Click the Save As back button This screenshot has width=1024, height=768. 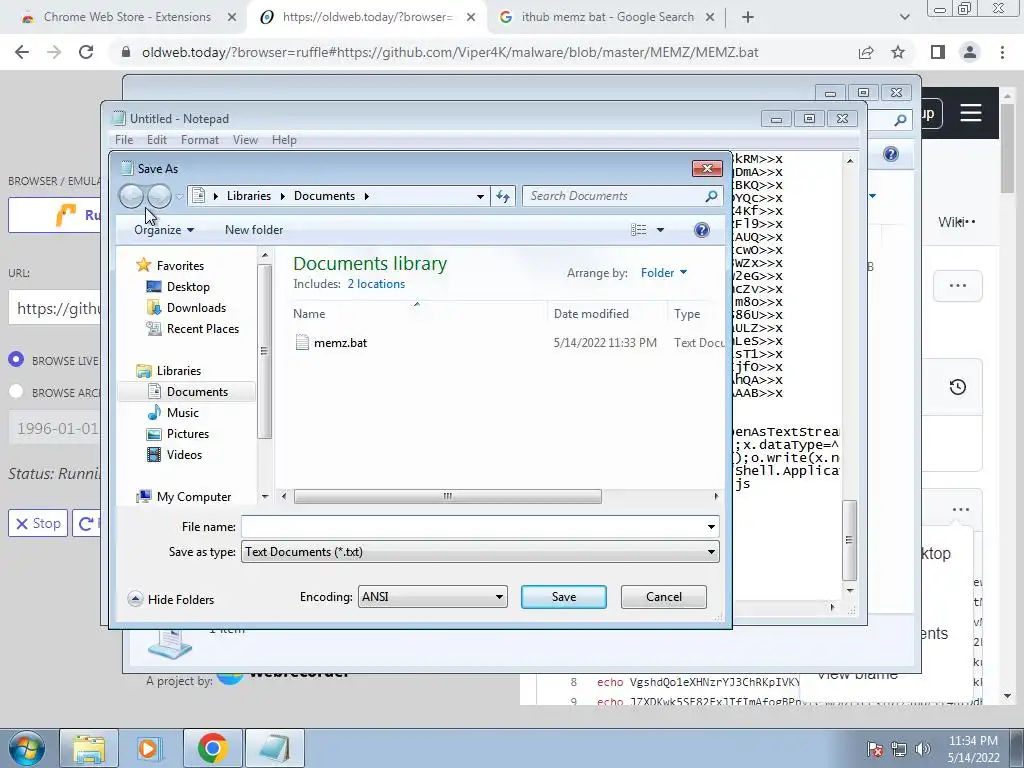131,196
